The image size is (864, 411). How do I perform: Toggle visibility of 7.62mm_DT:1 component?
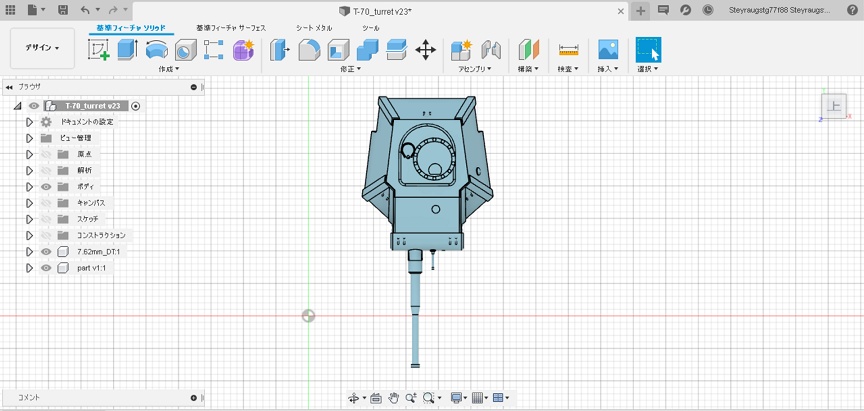[46, 251]
